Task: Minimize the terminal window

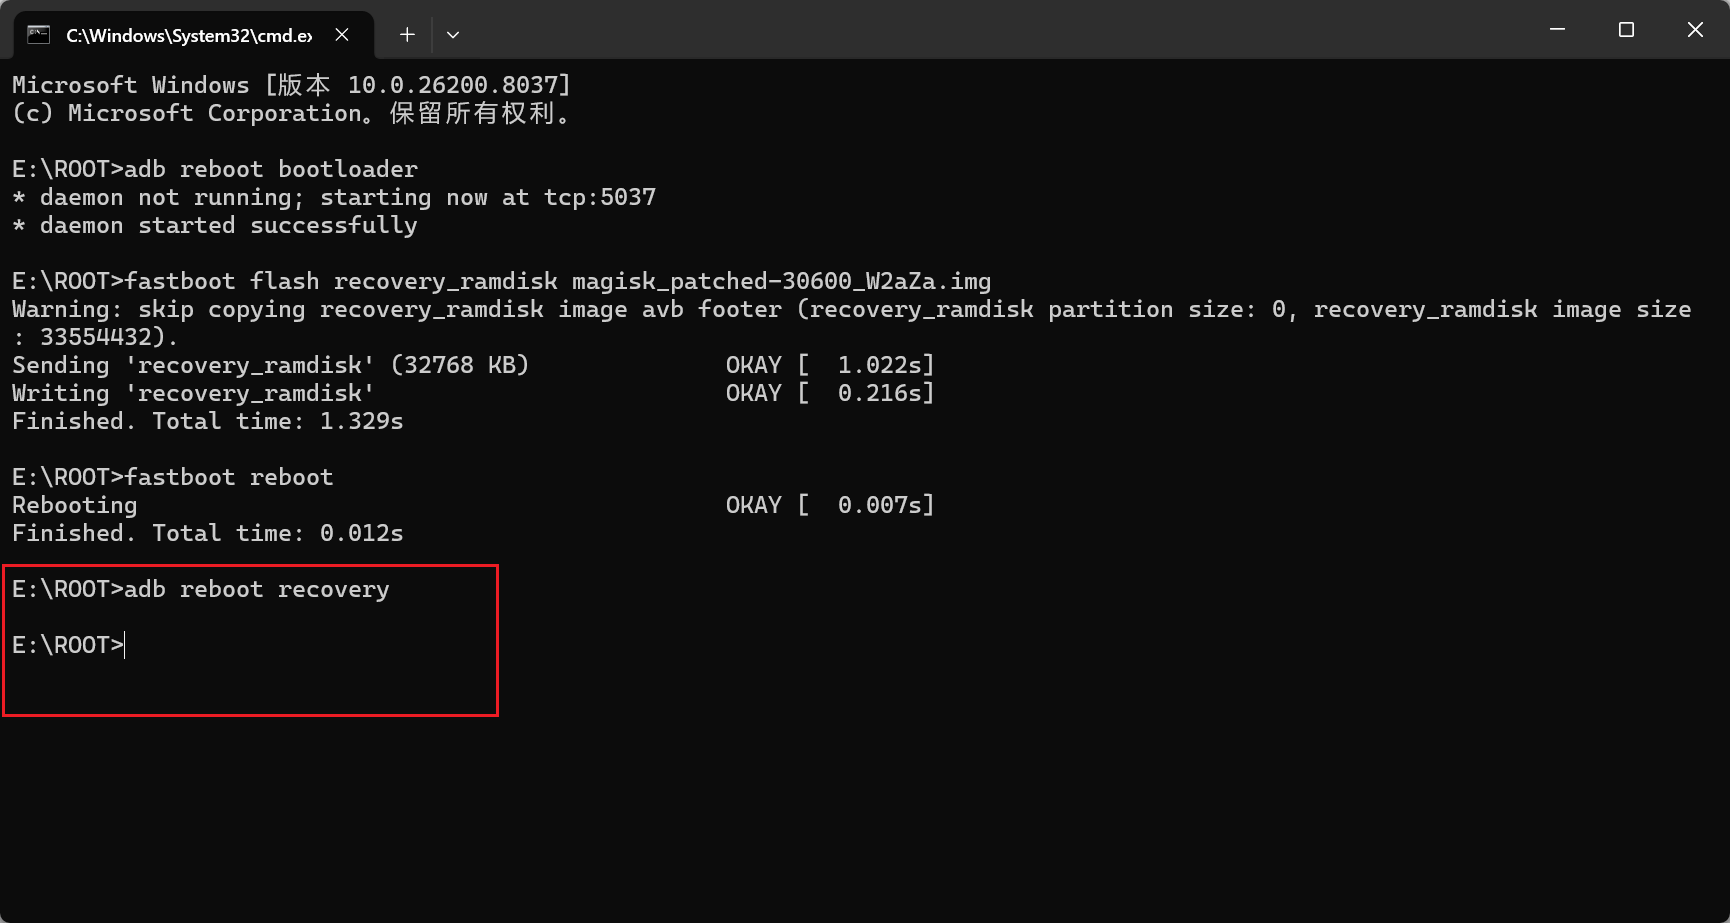Action: click(1557, 30)
